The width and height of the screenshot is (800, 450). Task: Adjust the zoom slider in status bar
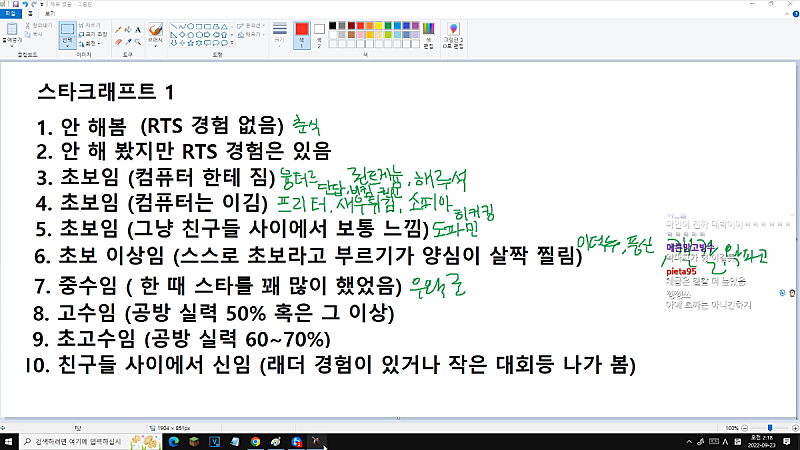pos(770,428)
